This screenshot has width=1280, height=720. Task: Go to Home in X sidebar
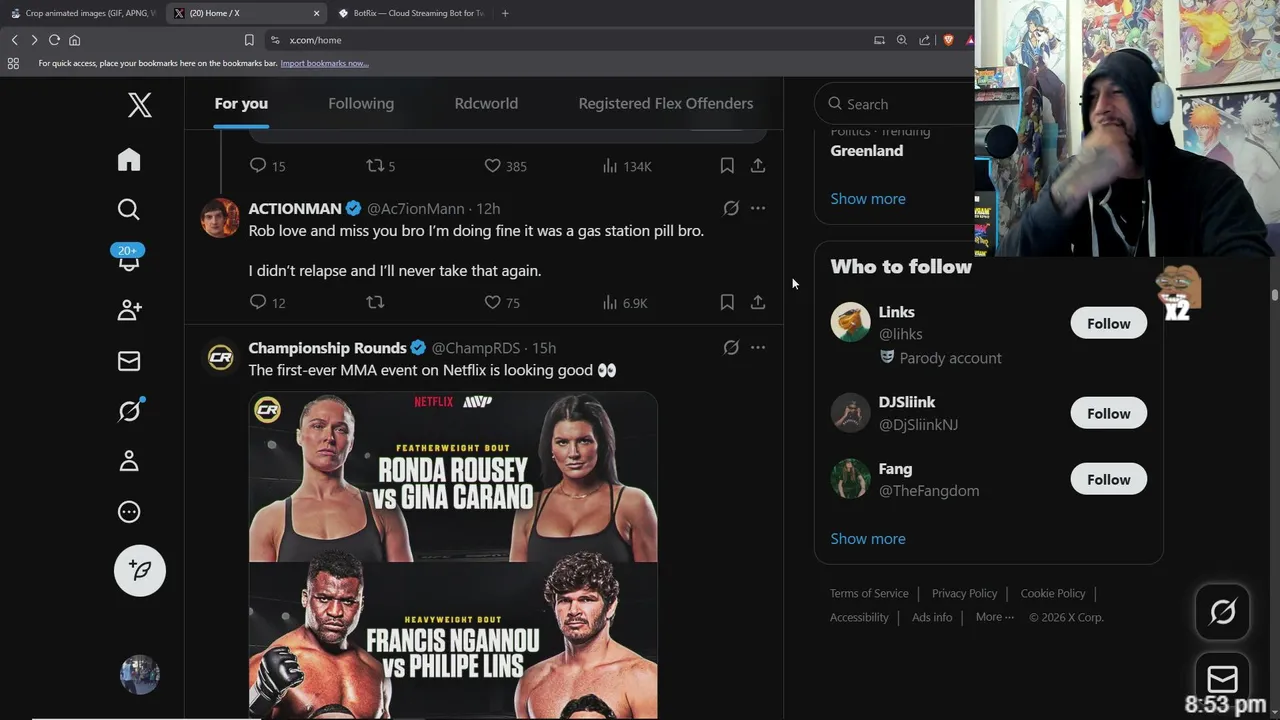(x=129, y=160)
